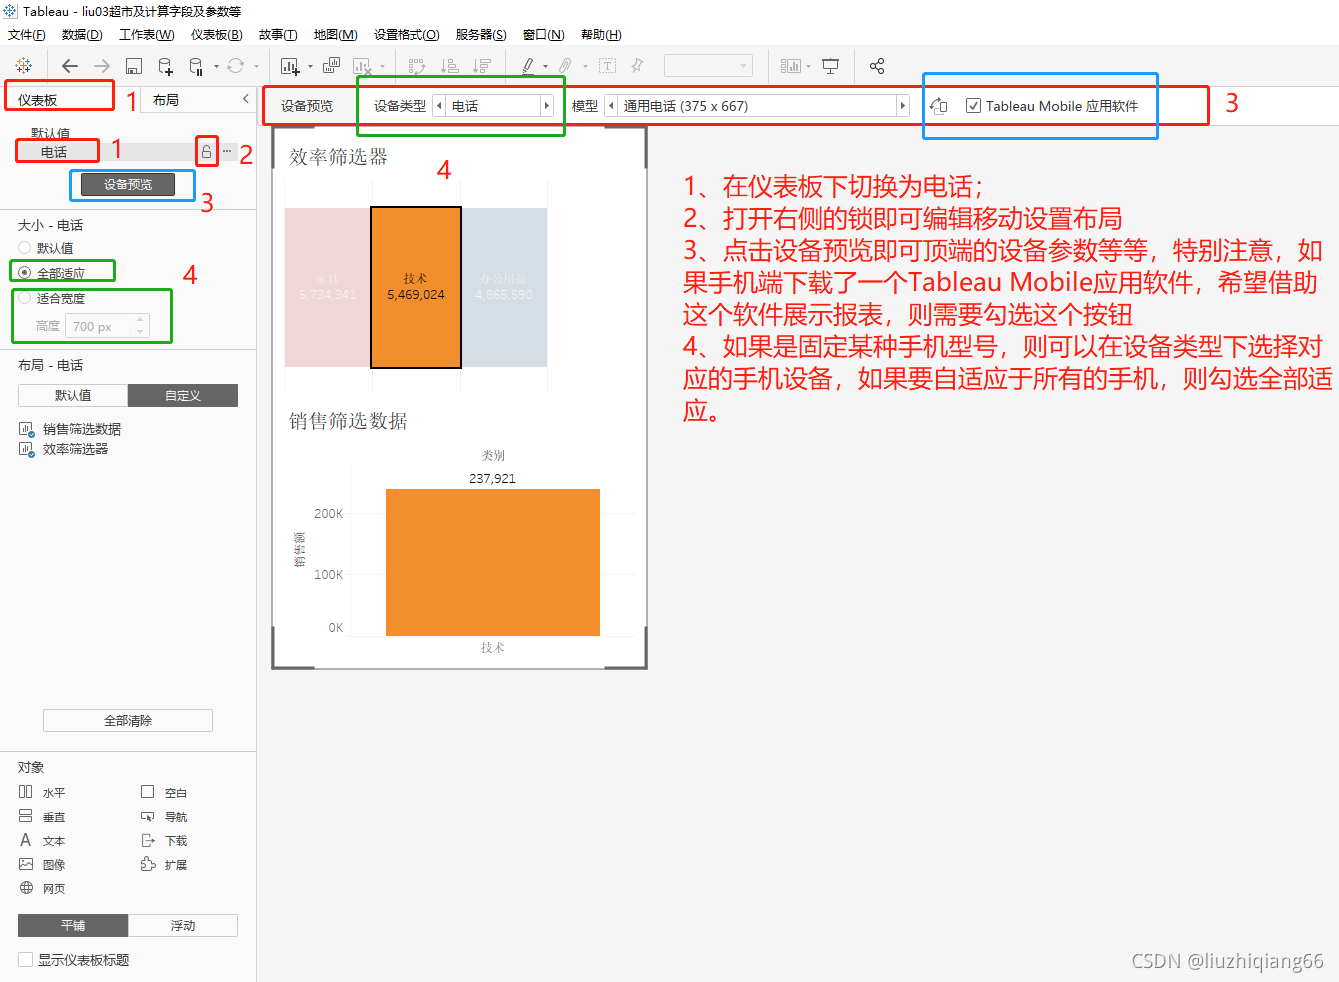Screen dimensions: 1339x982
Task: Click the 网页 web page object
Action: (x=42, y=888)
